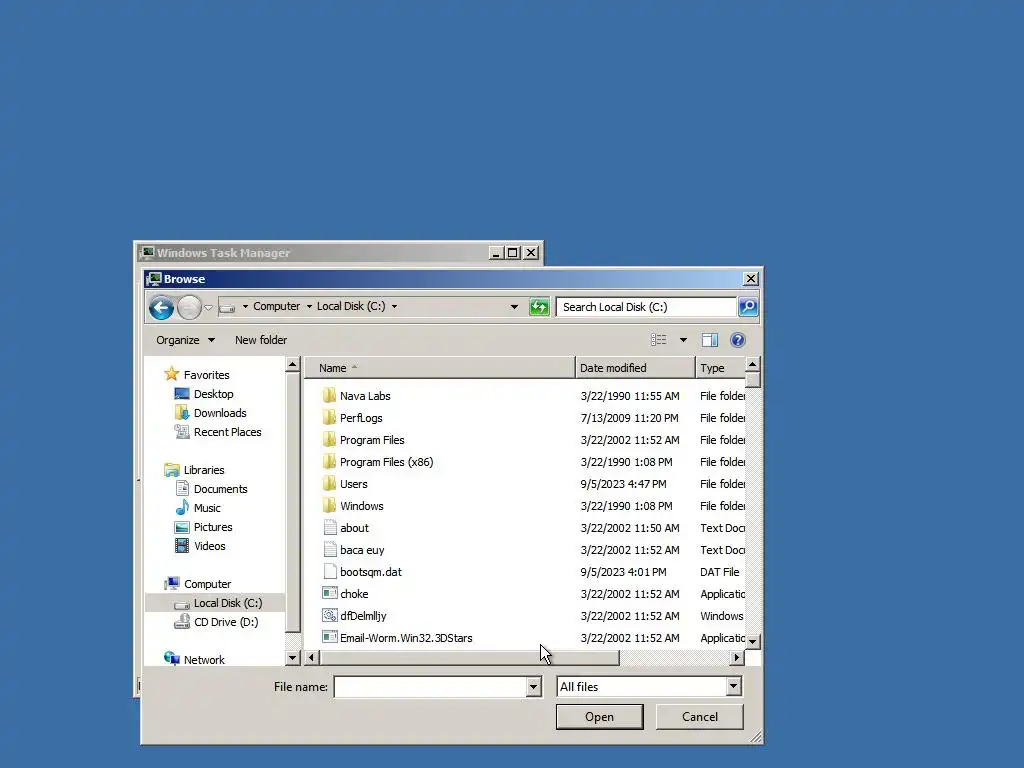Click the Back navigation arrow

tap(161, 308)
